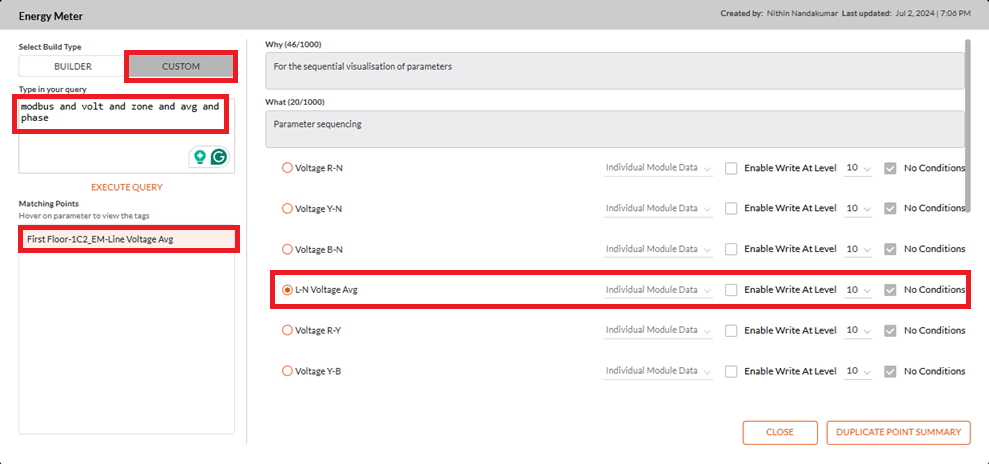Click the EXECUTE QUERY link
This screenshot has height=464, width=989.
click(127, 187)
